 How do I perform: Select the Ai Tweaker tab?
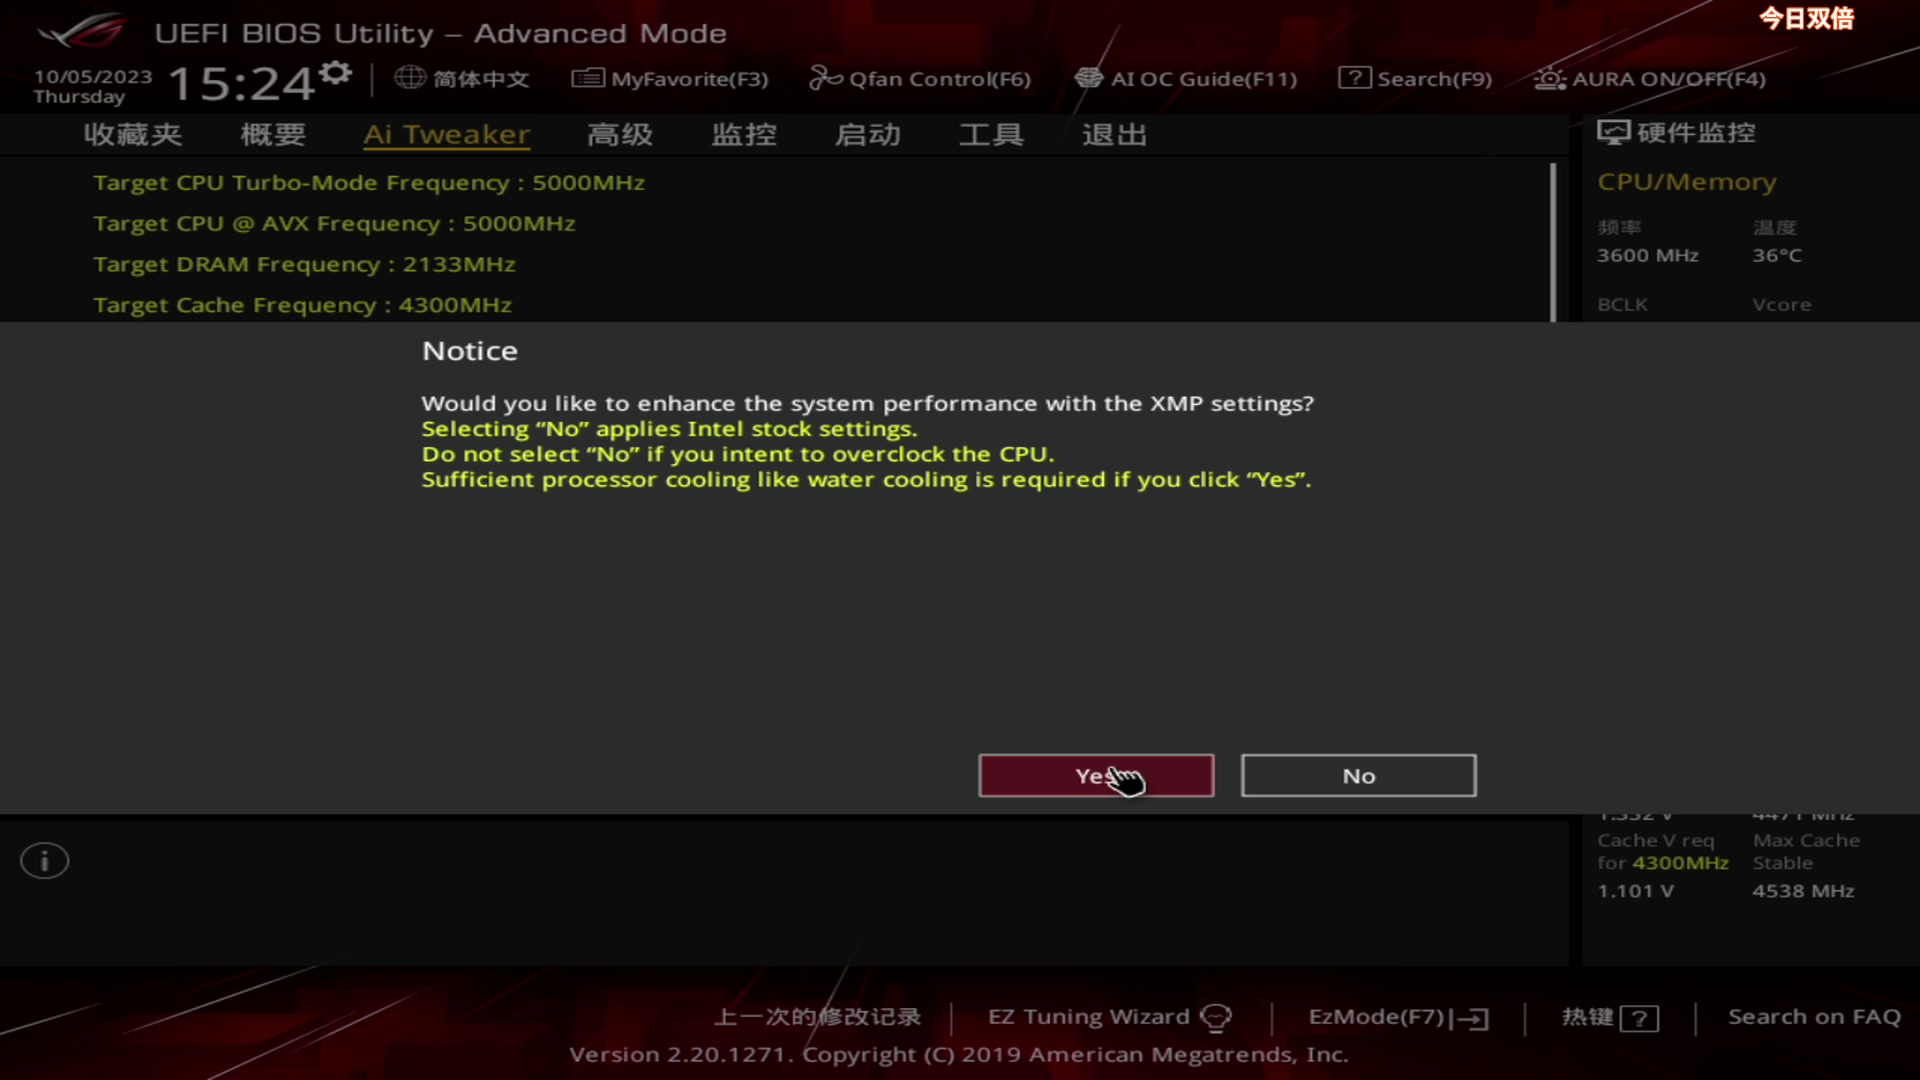(x=446, y=134)
